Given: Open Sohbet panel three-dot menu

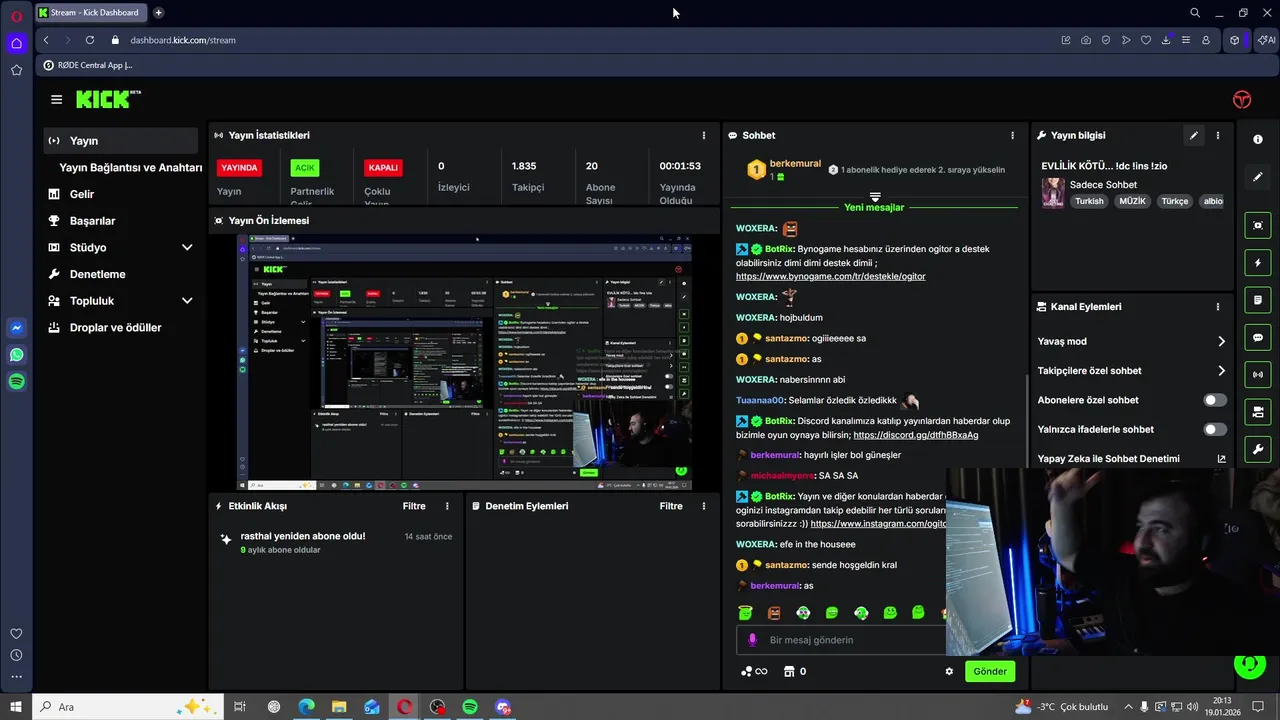Looking at the screenshot, I should [1012, 135].
